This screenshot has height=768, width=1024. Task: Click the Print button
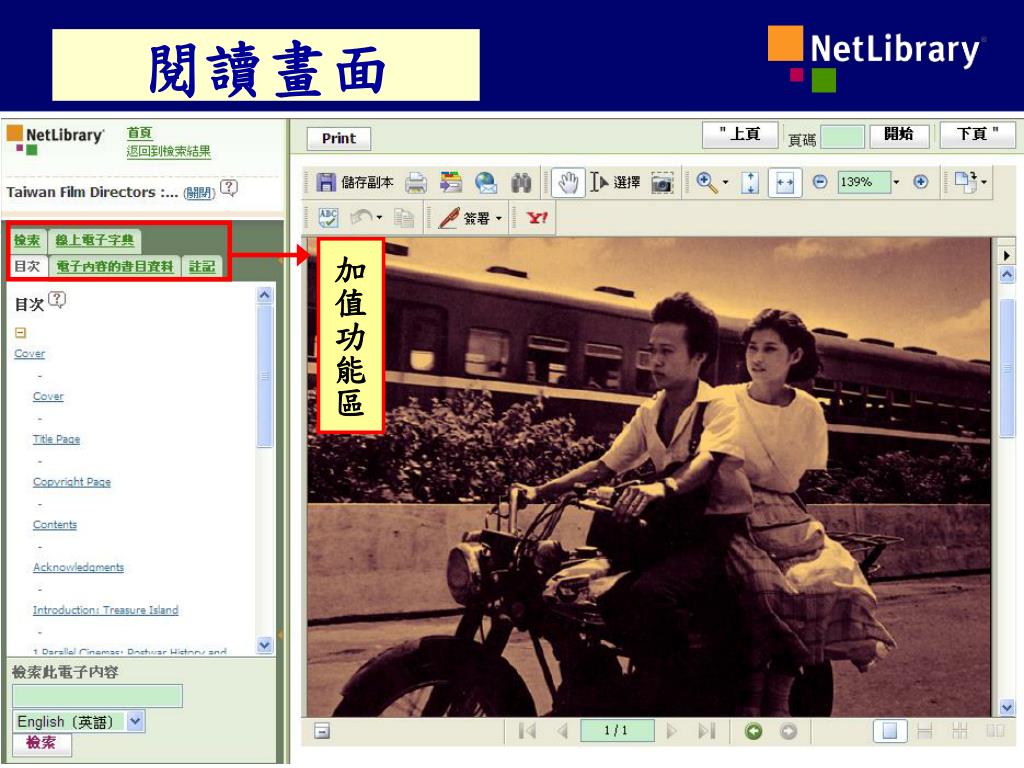[339, 138]
